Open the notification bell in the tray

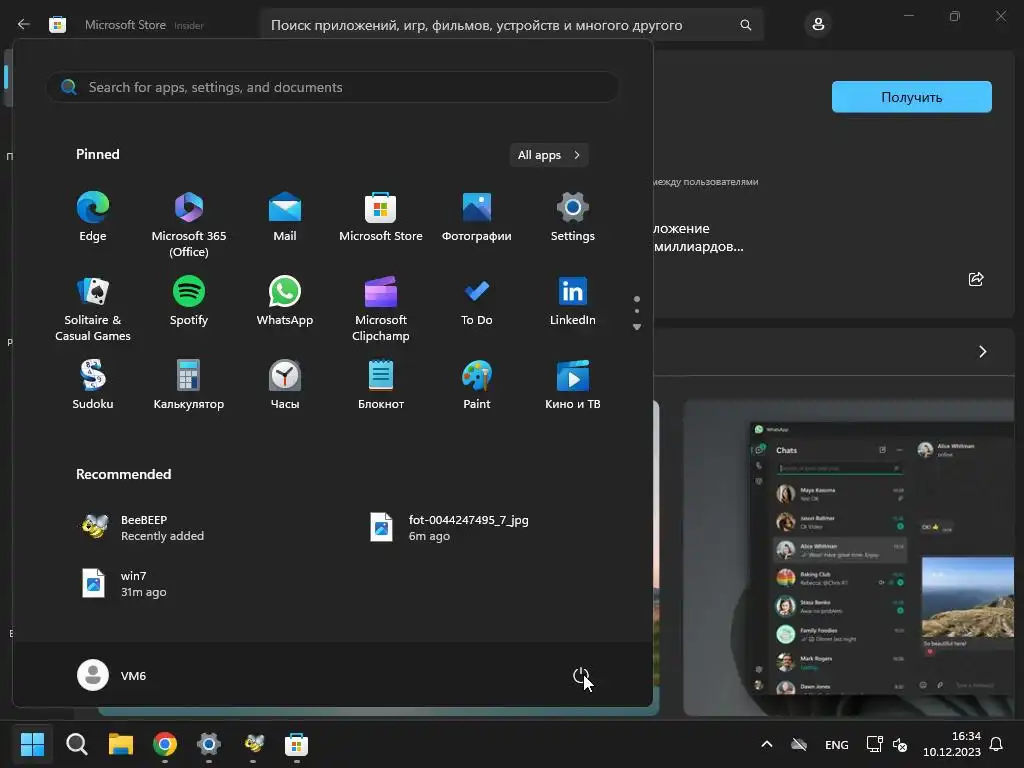pos(997,744)
